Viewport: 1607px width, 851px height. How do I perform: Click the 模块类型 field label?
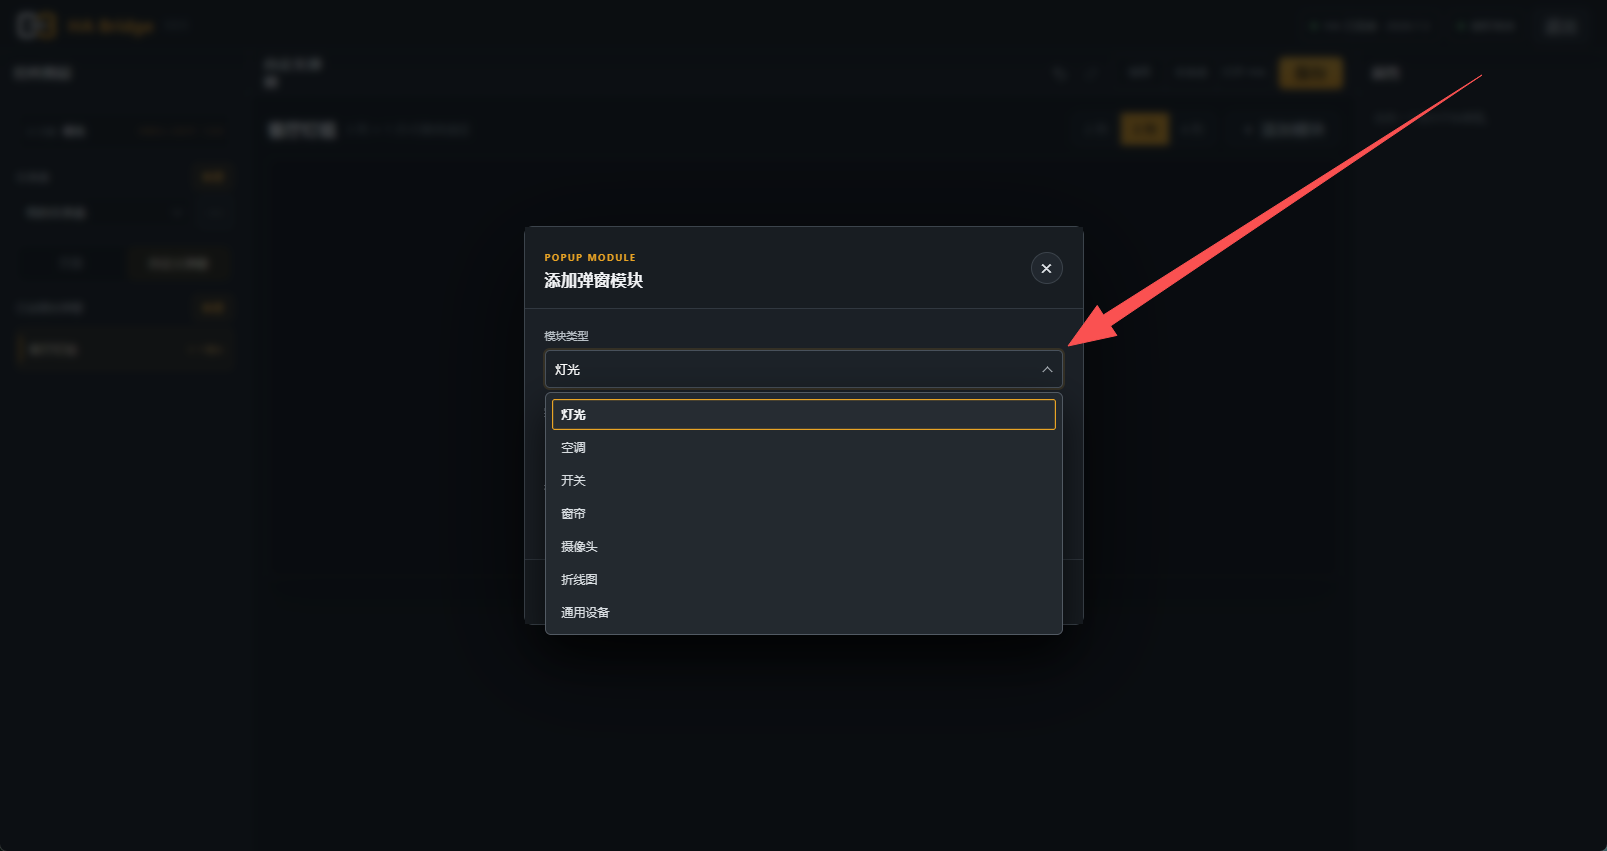click(566, 336)
